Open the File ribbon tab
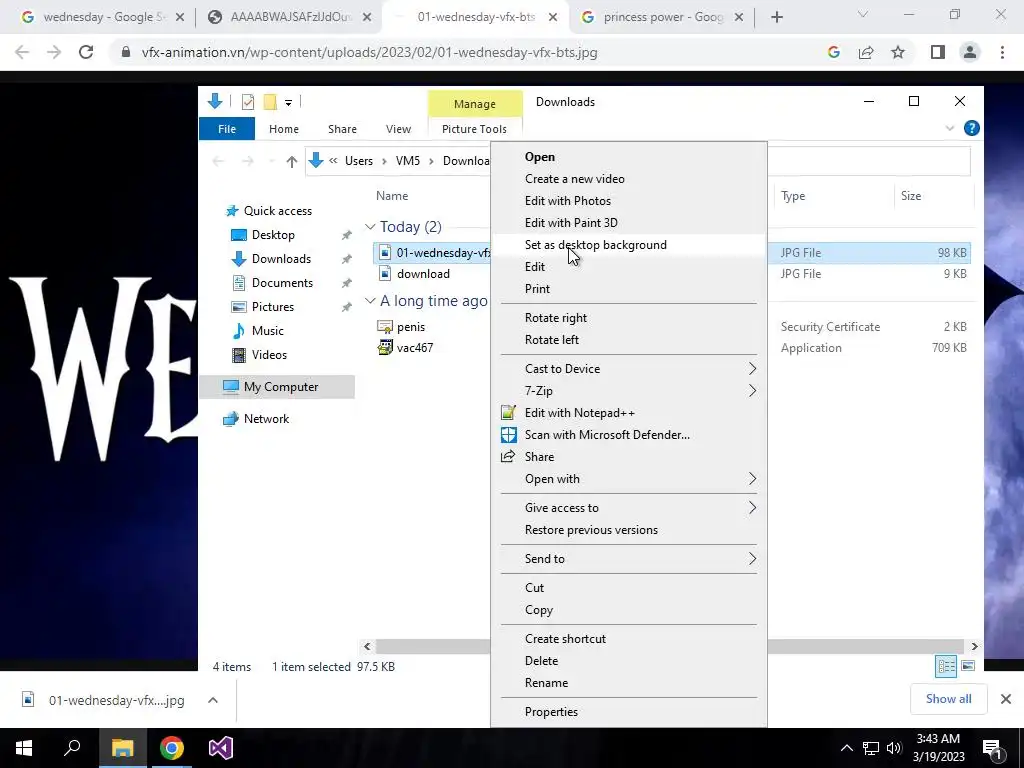 point(227,129)
